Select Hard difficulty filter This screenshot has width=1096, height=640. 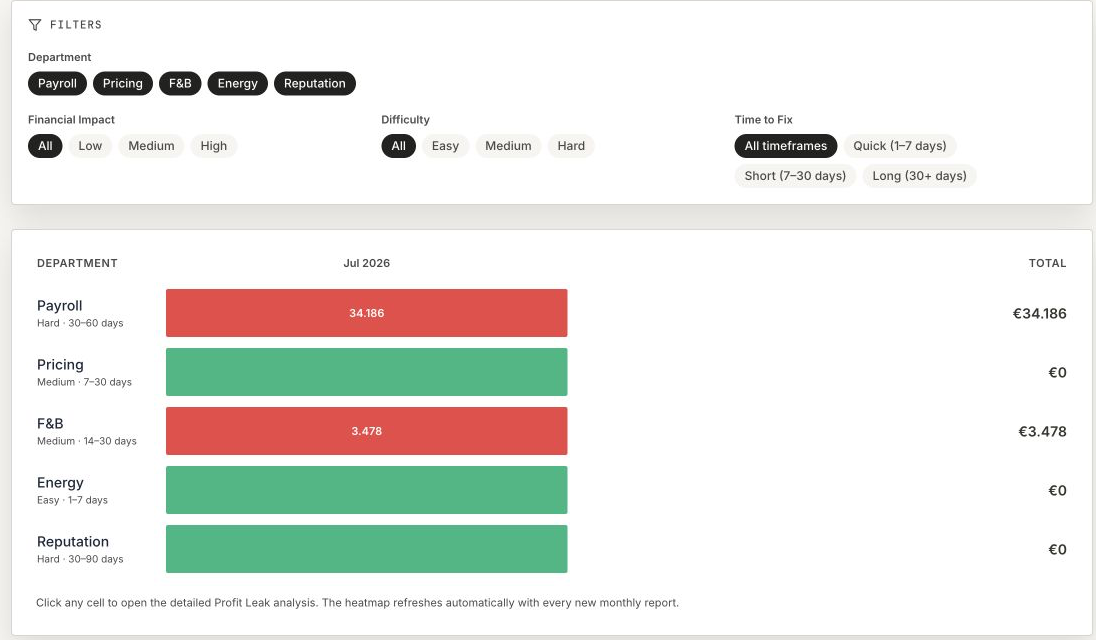(571, 146)
